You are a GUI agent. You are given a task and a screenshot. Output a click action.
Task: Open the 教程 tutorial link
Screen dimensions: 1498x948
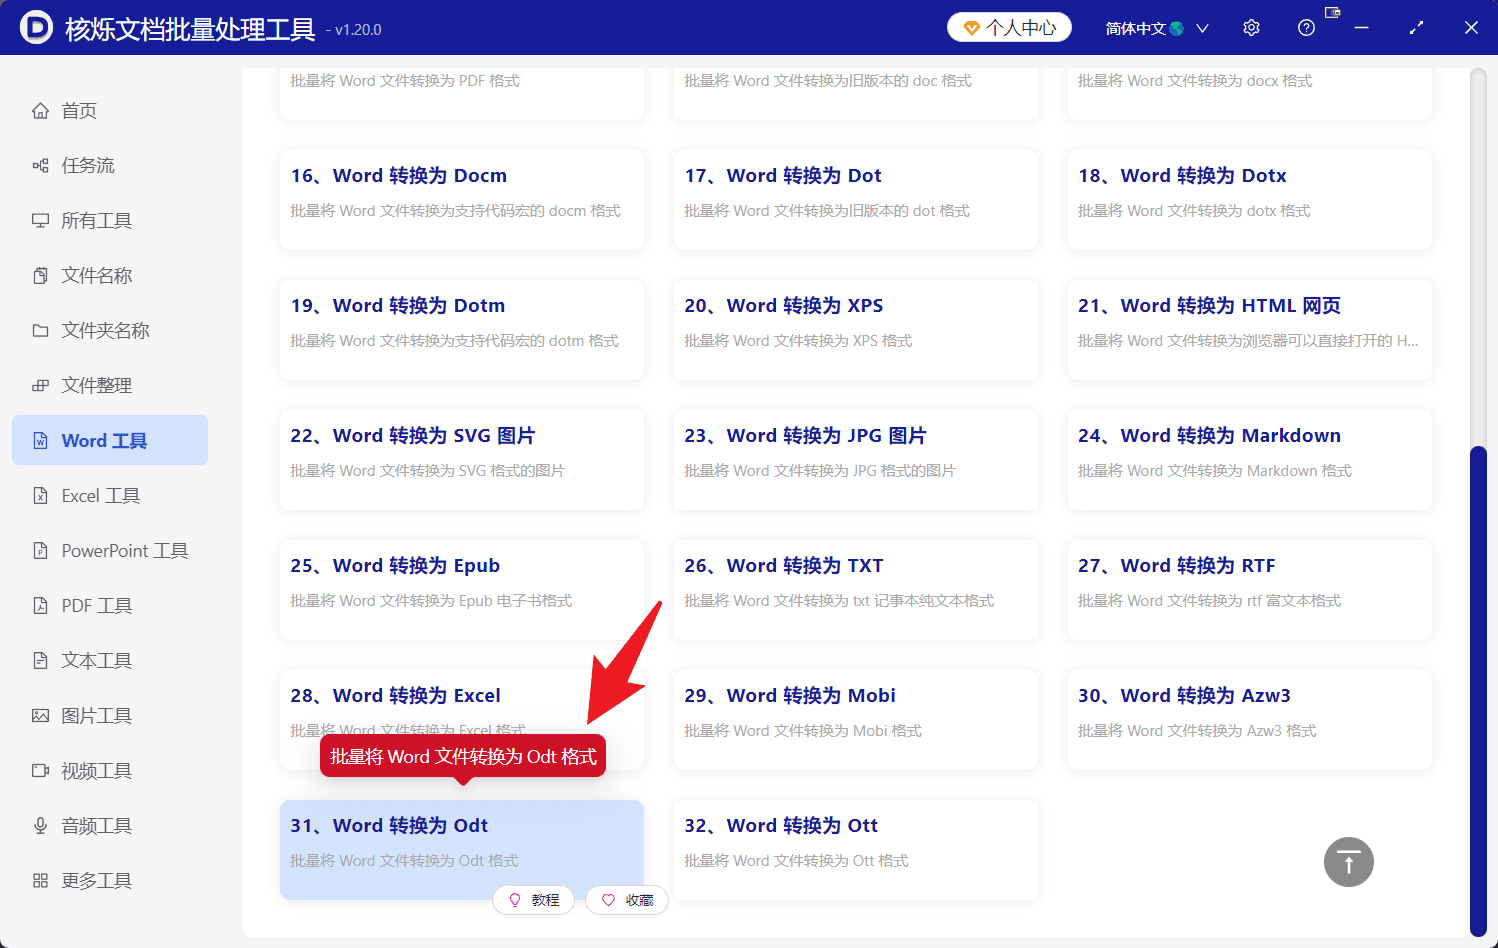(x=534, y=900)
